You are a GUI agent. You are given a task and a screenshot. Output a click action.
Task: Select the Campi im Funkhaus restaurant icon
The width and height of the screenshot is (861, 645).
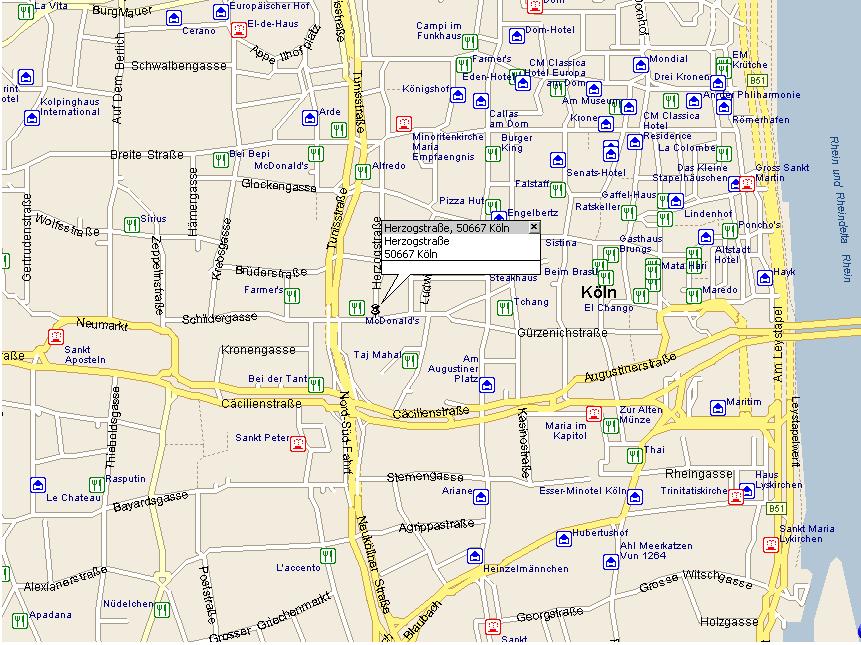(469, 41)
